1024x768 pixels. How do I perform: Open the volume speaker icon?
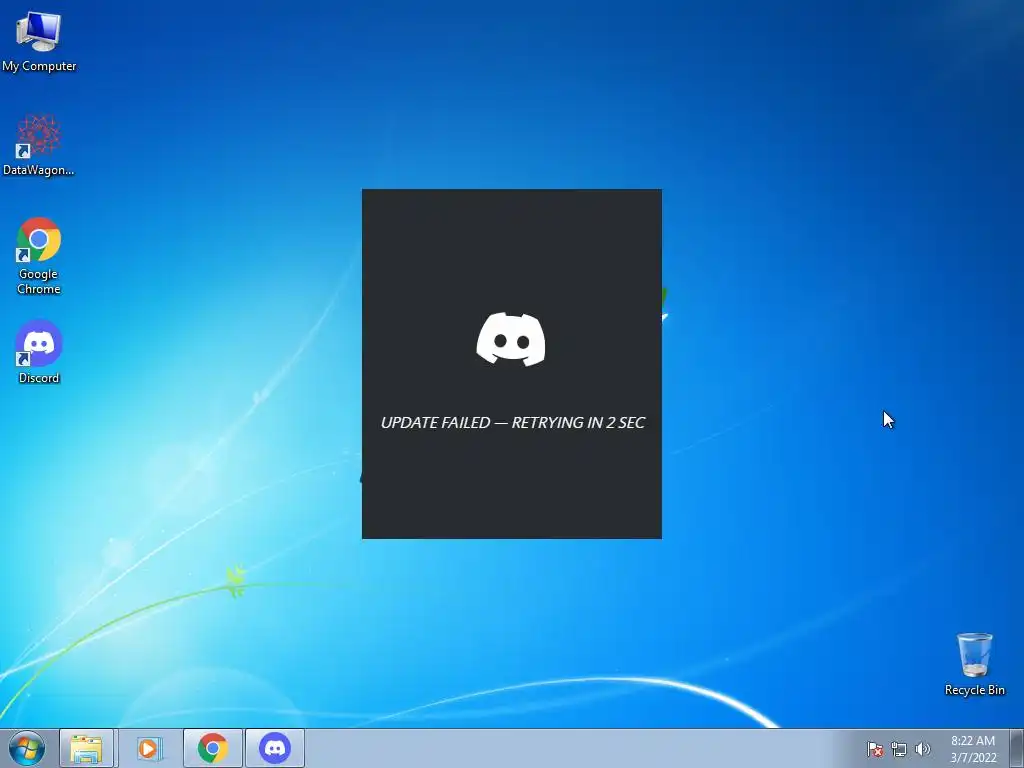click(922, 749)
